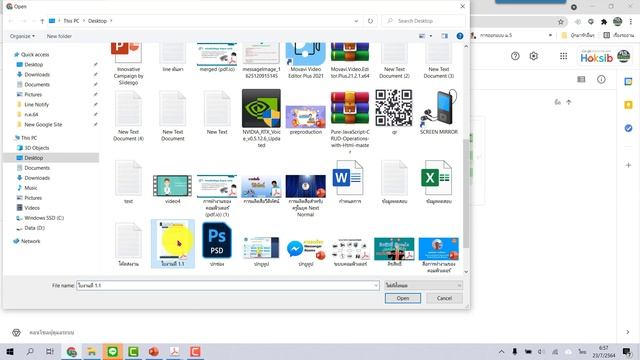Viewport: 640px width, 360px height.
Task: Open the Photoshop PSD file icon
Action: (x=217, y=240)
